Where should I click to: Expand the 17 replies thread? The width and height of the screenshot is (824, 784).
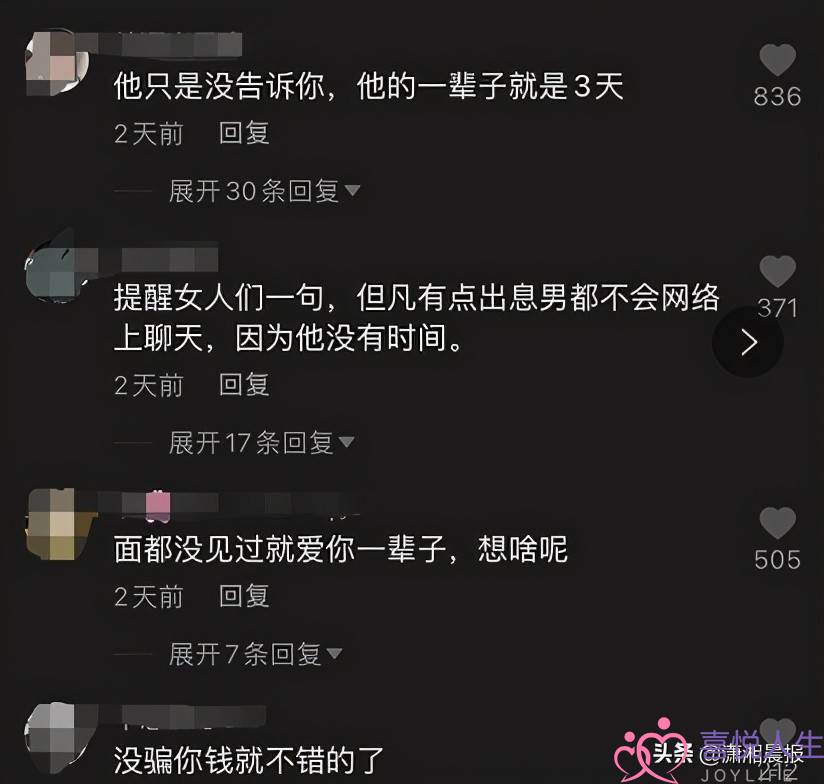pos(261,442)
